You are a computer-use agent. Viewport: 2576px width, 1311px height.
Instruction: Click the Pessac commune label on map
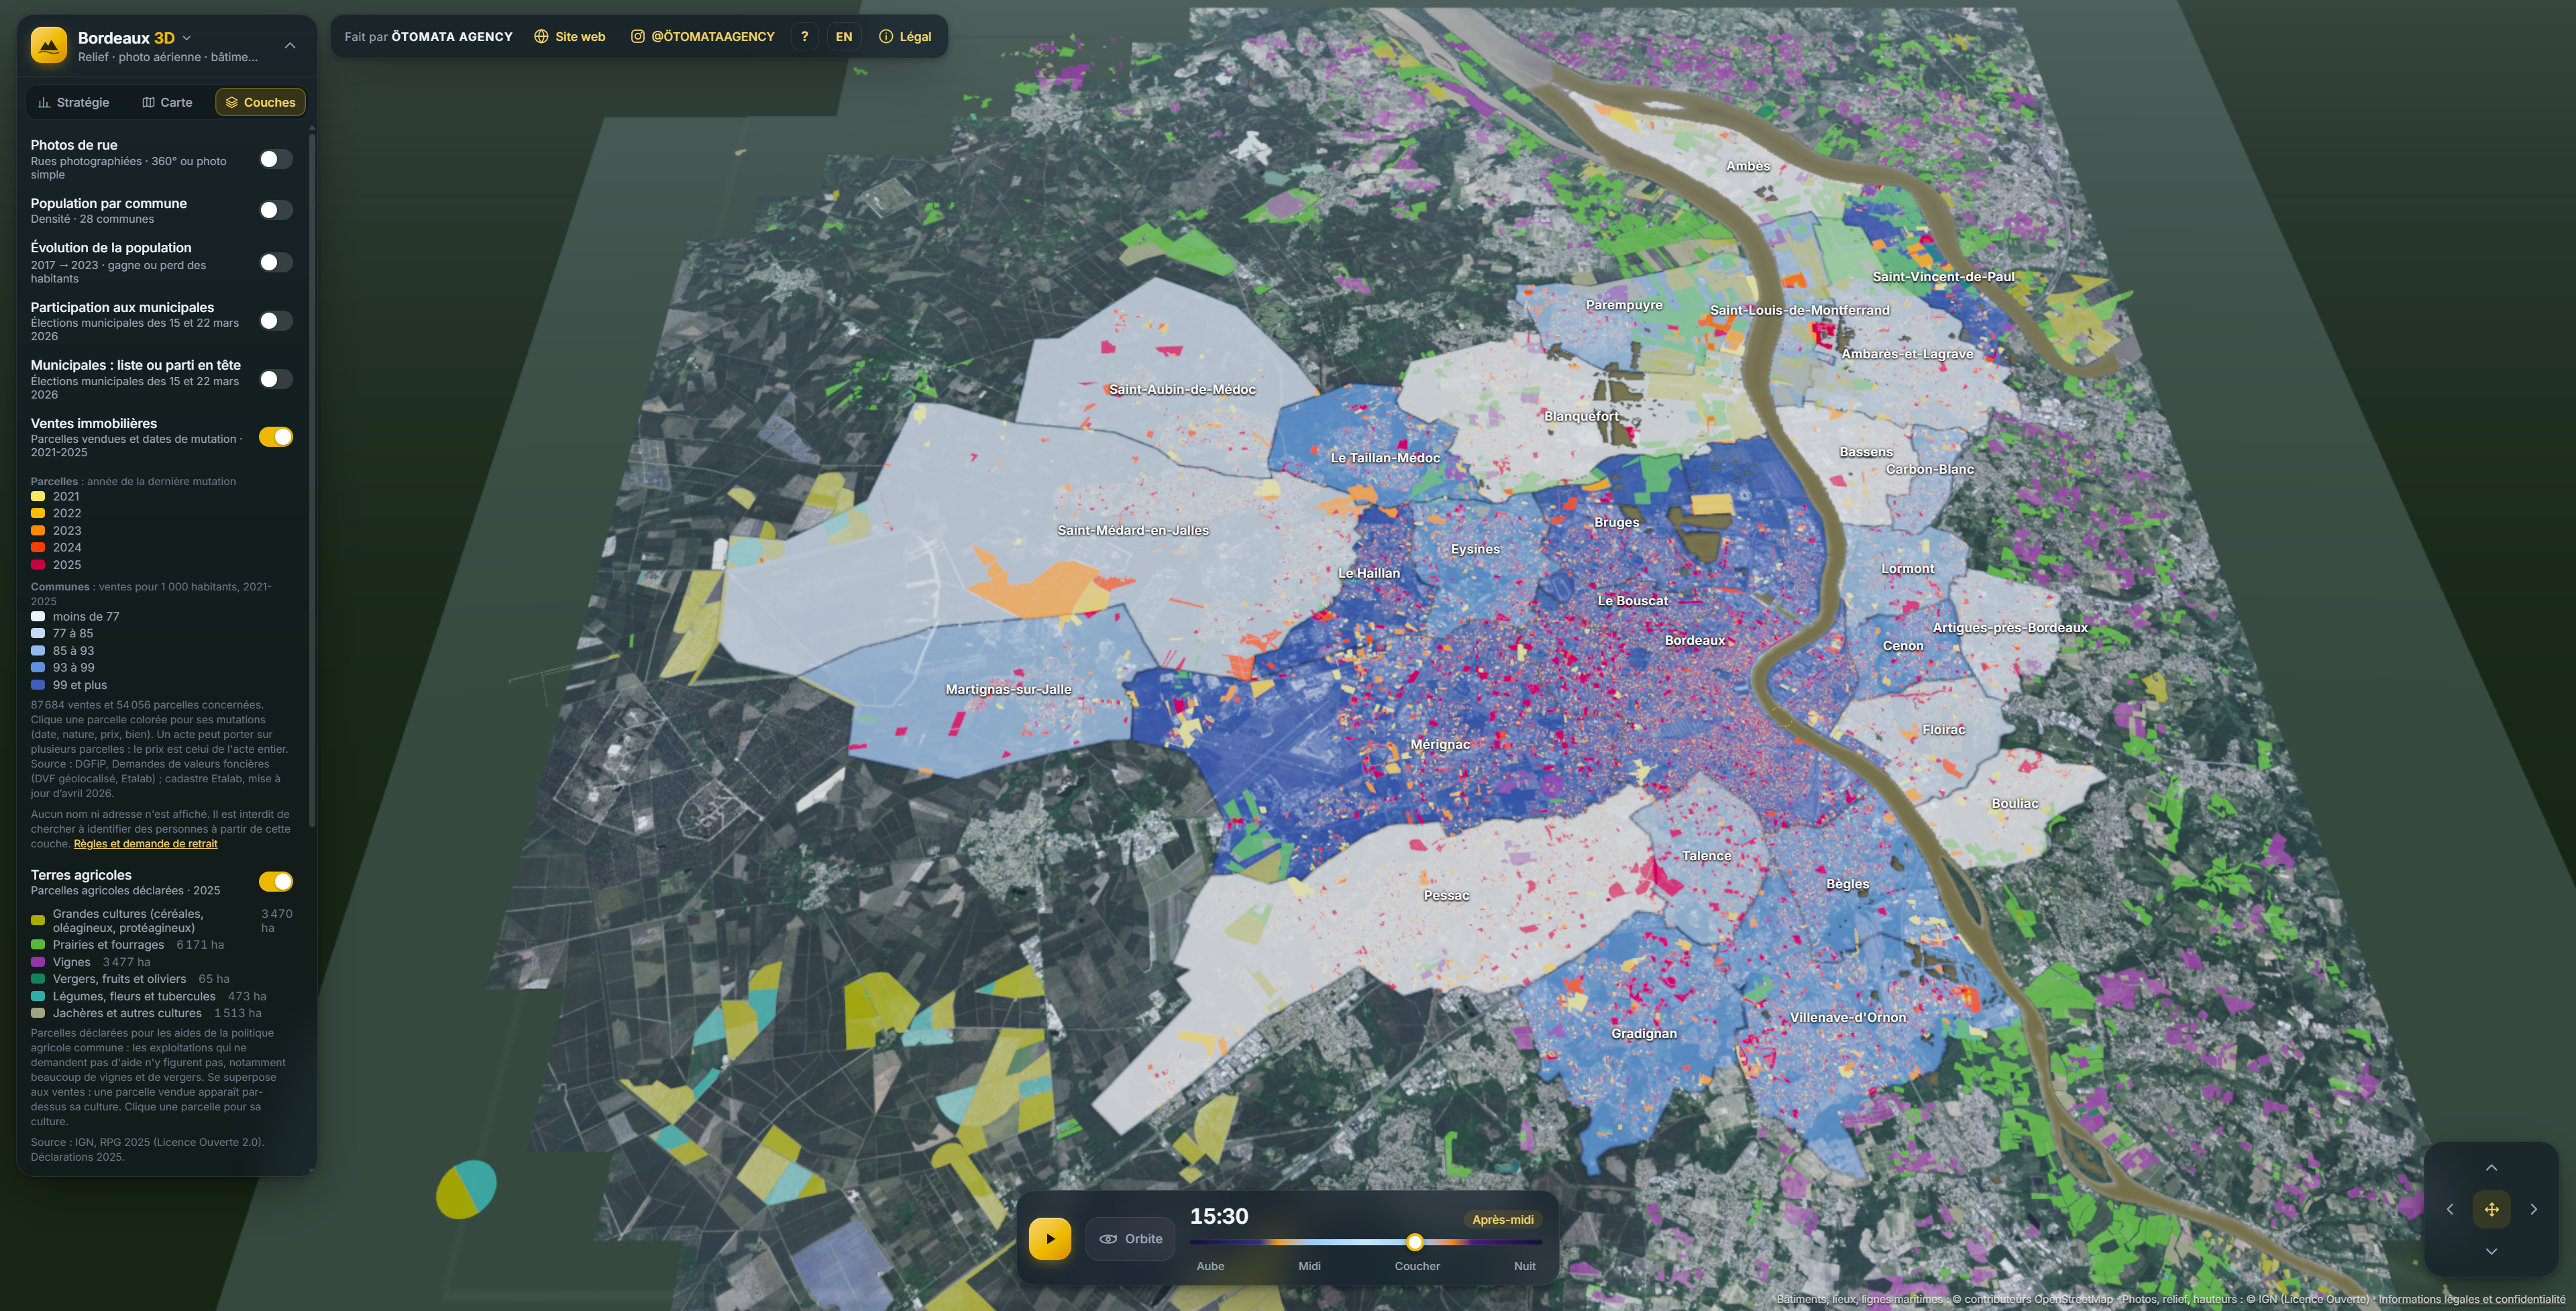(x=1446, y=895)
